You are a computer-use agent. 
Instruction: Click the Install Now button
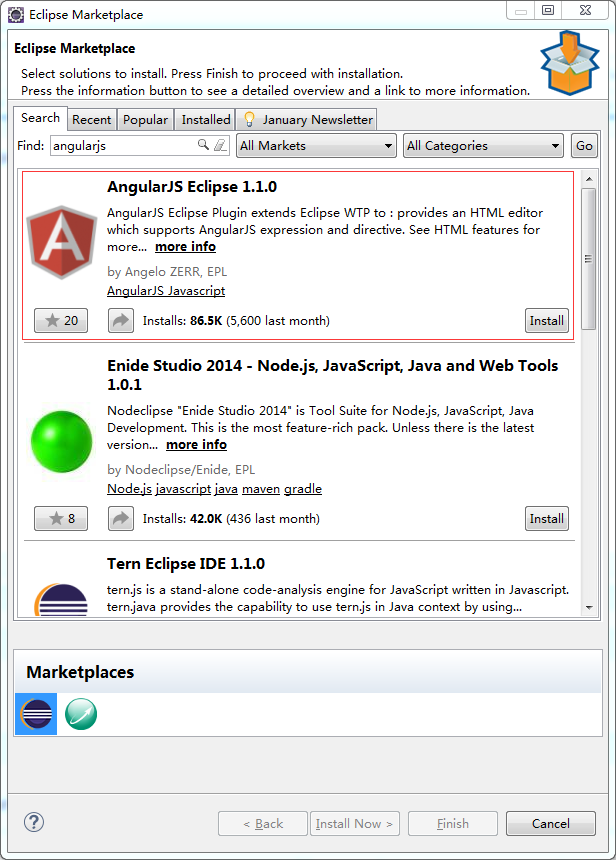(x=355, y=823)
